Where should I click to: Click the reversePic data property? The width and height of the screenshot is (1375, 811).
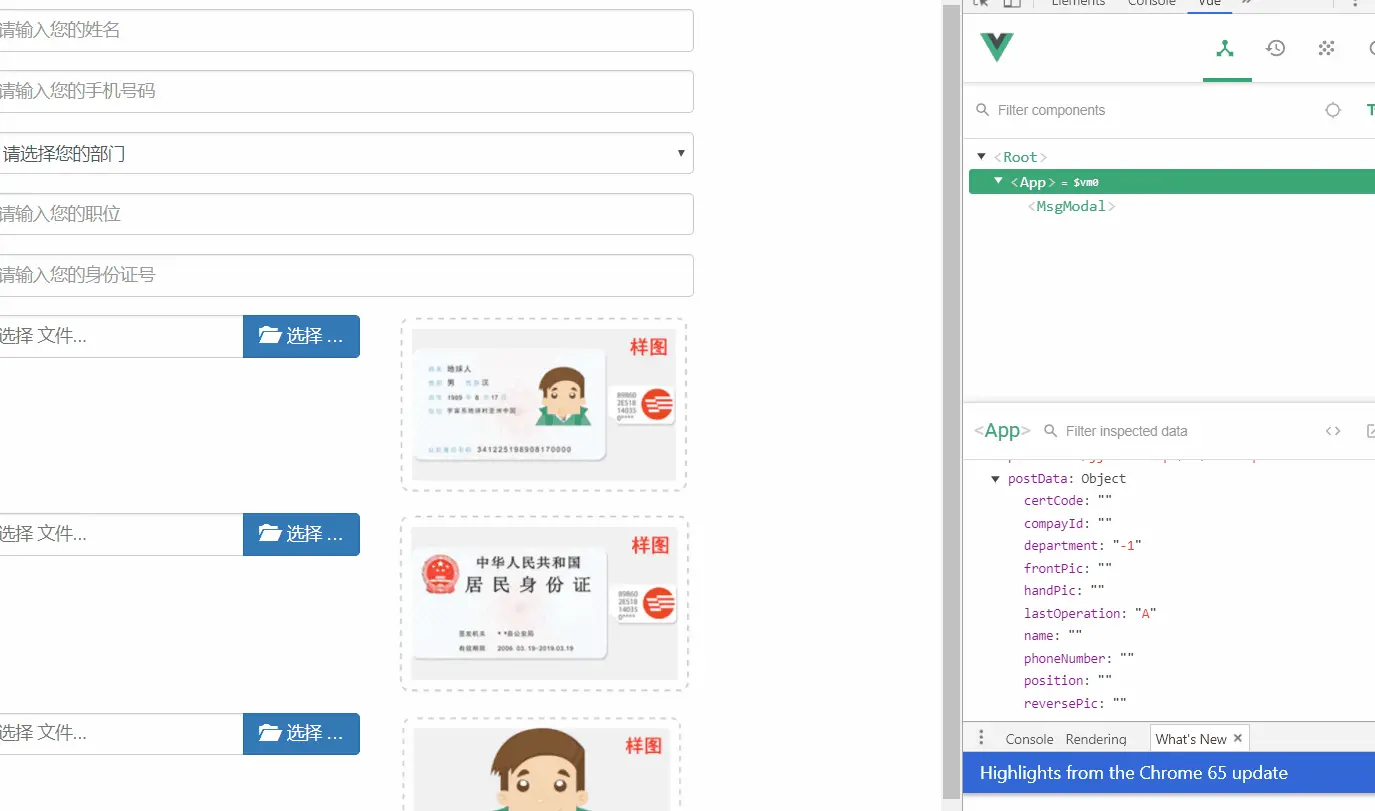point(1075,703)
